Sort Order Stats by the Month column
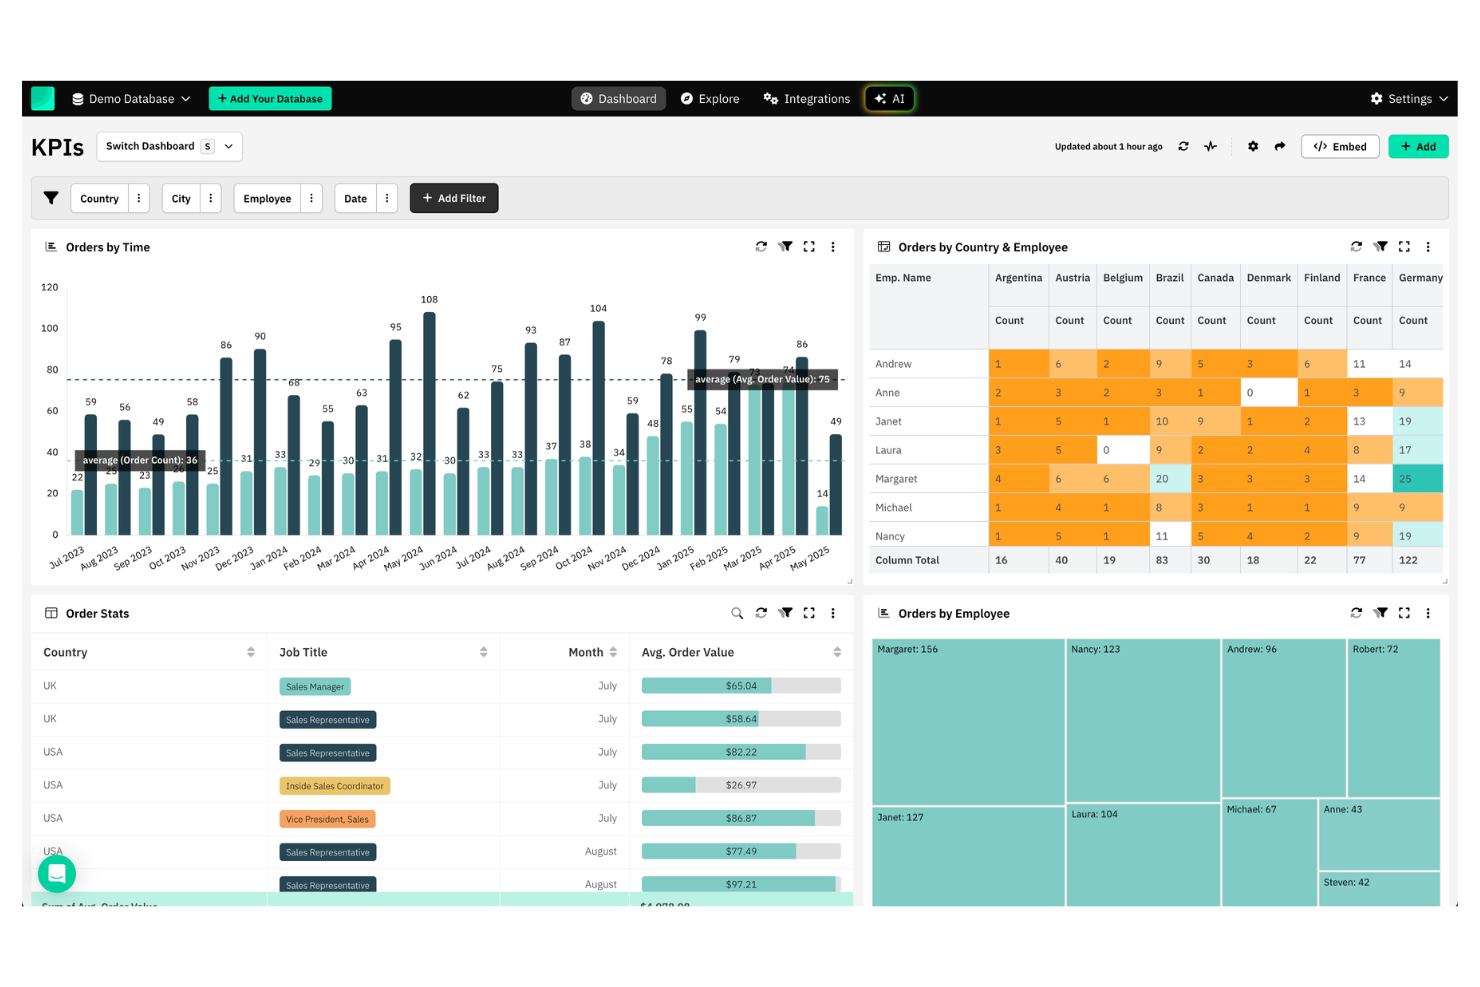The height and width of the screenshot is (987, 1480). 612,651
